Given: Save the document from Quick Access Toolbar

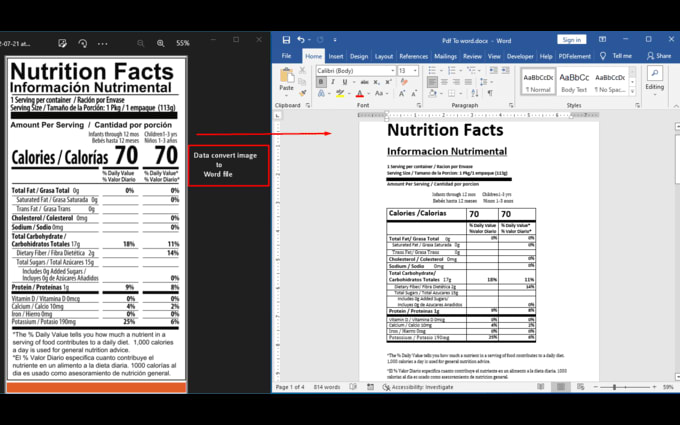Looking at the screenshot, I should click(x=286, y=40).
